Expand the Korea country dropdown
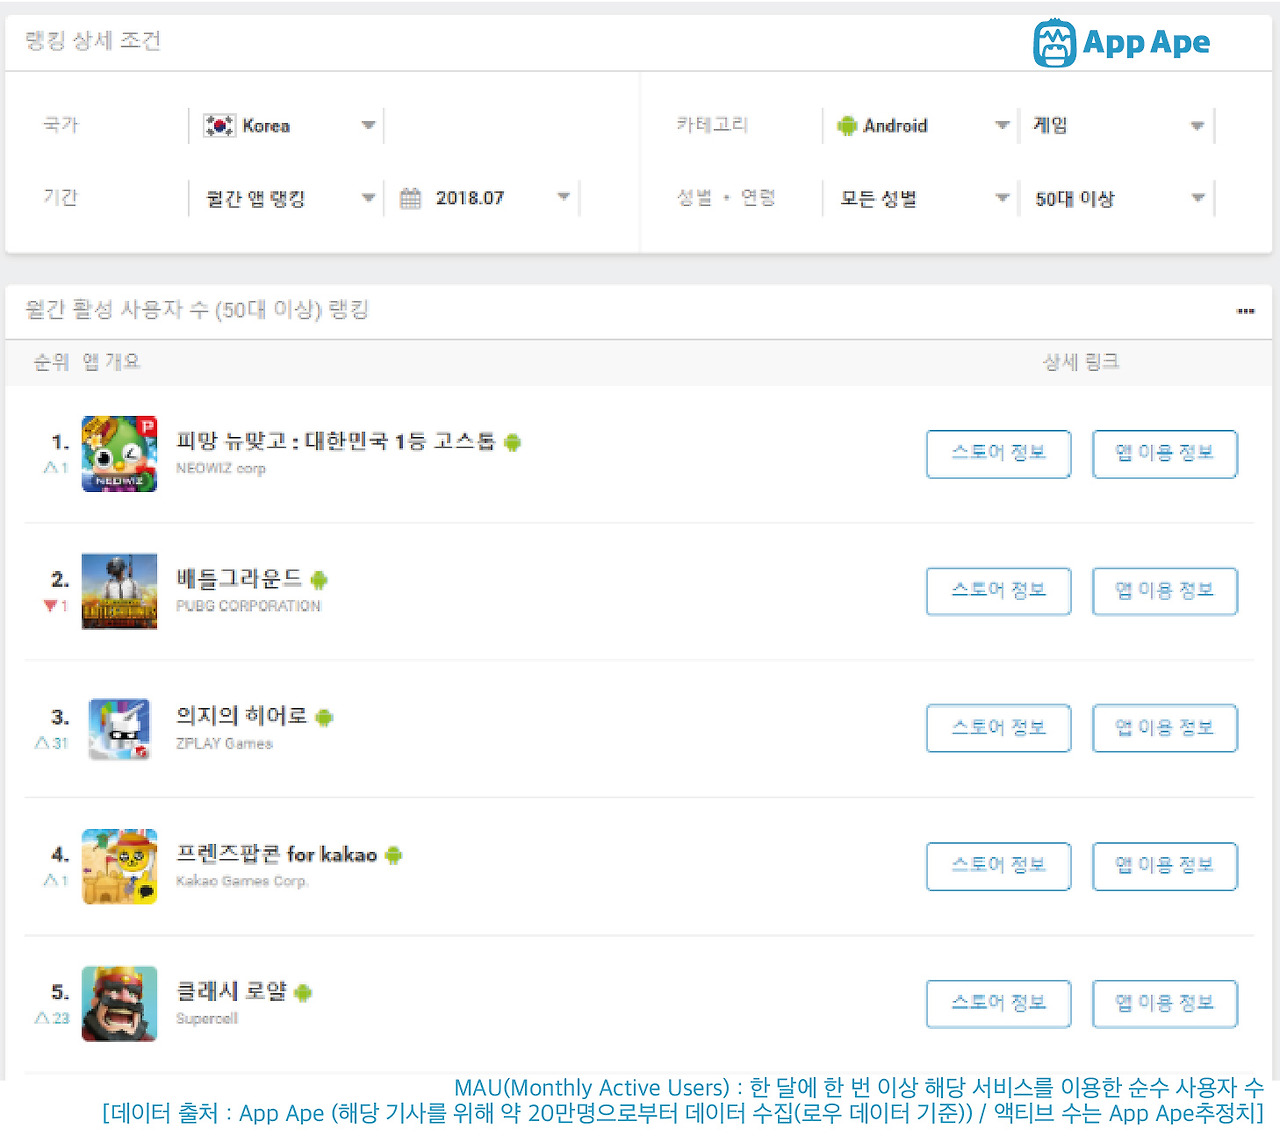 (x=286, y=126)
